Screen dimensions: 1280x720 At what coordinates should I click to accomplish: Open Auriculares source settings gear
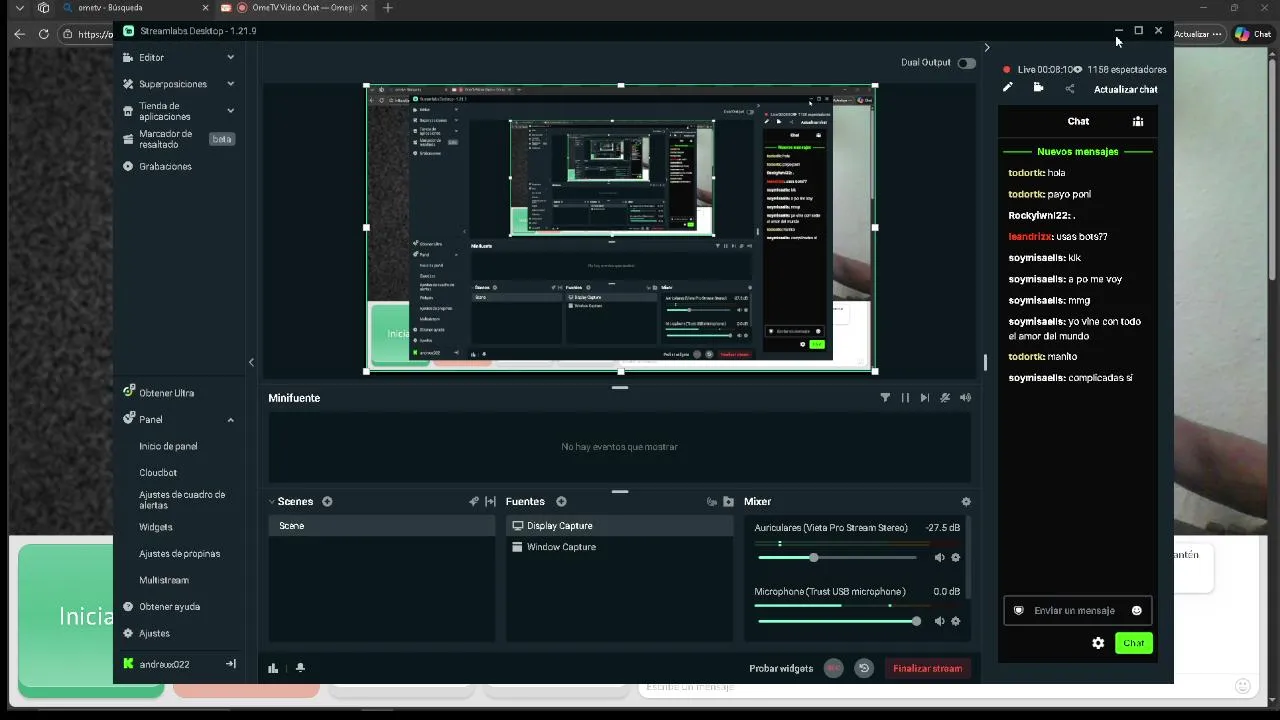(956, 558)
